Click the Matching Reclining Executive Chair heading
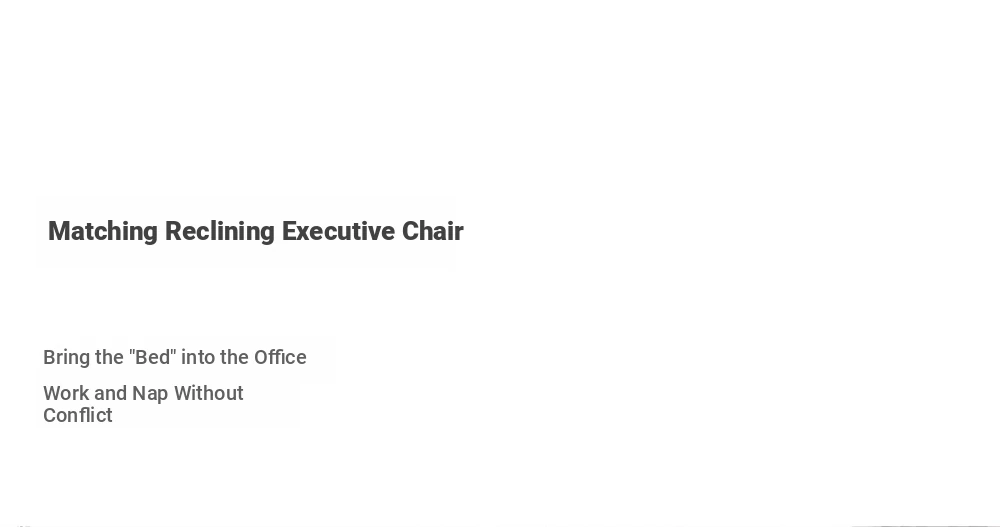The height and width of the screenshot is (527, 1000). [256, 231]
